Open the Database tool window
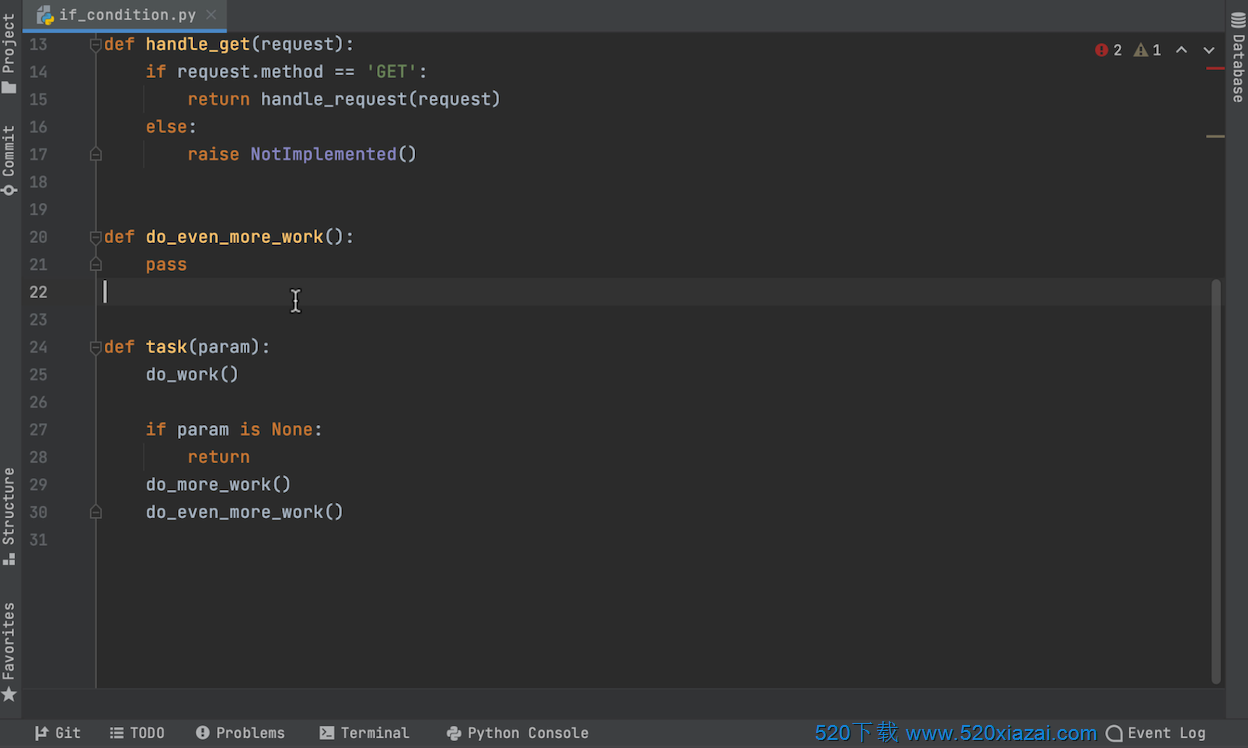 [x=1238, y=58]
